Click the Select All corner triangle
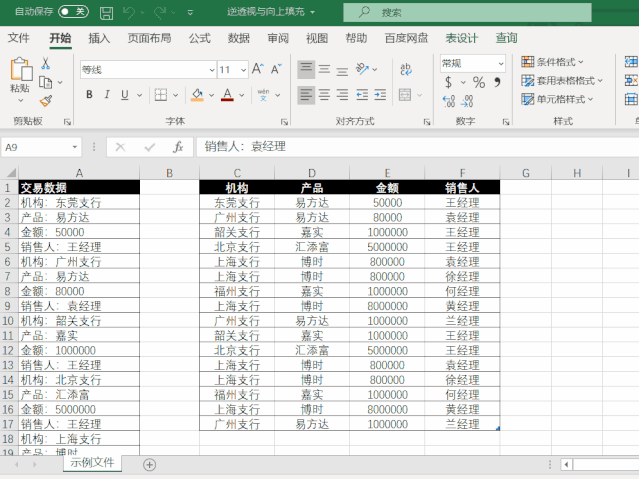Screen dimensions: 639x479 pyautogui.click(x=10, y=172)
